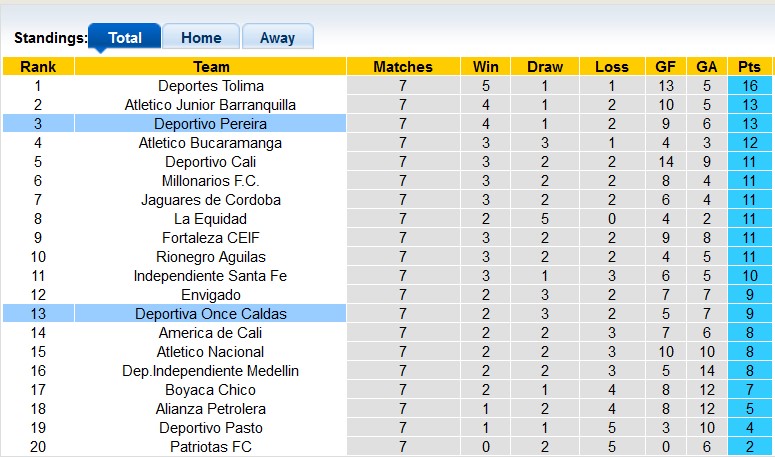Open Independiente Santa Fe team page
This screenshot has height=457, width=775.
[x=210, y=276]
